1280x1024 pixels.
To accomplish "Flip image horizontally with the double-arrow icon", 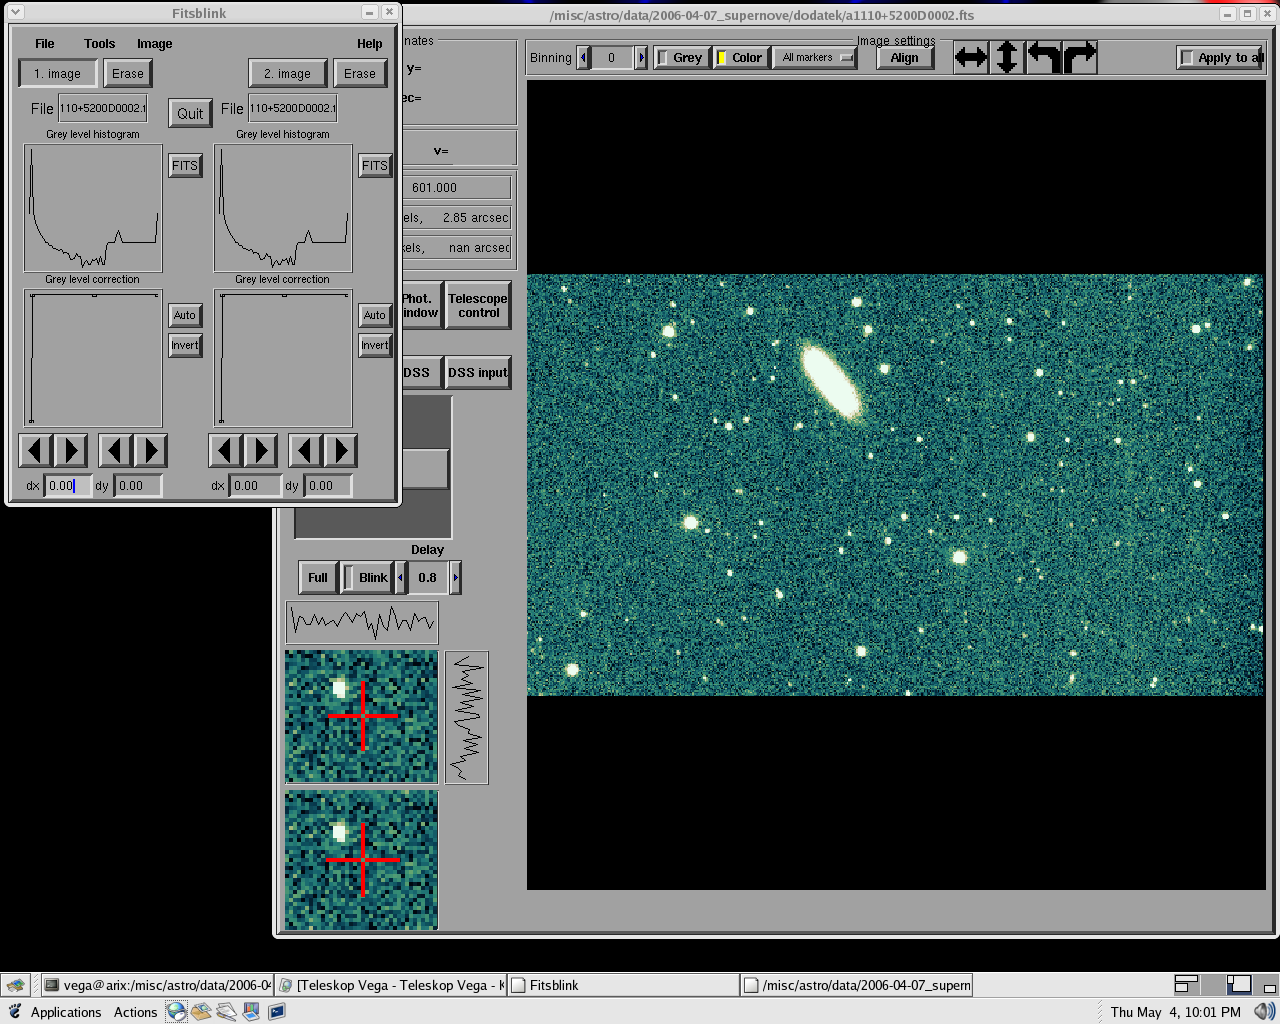I will point(970,57).
